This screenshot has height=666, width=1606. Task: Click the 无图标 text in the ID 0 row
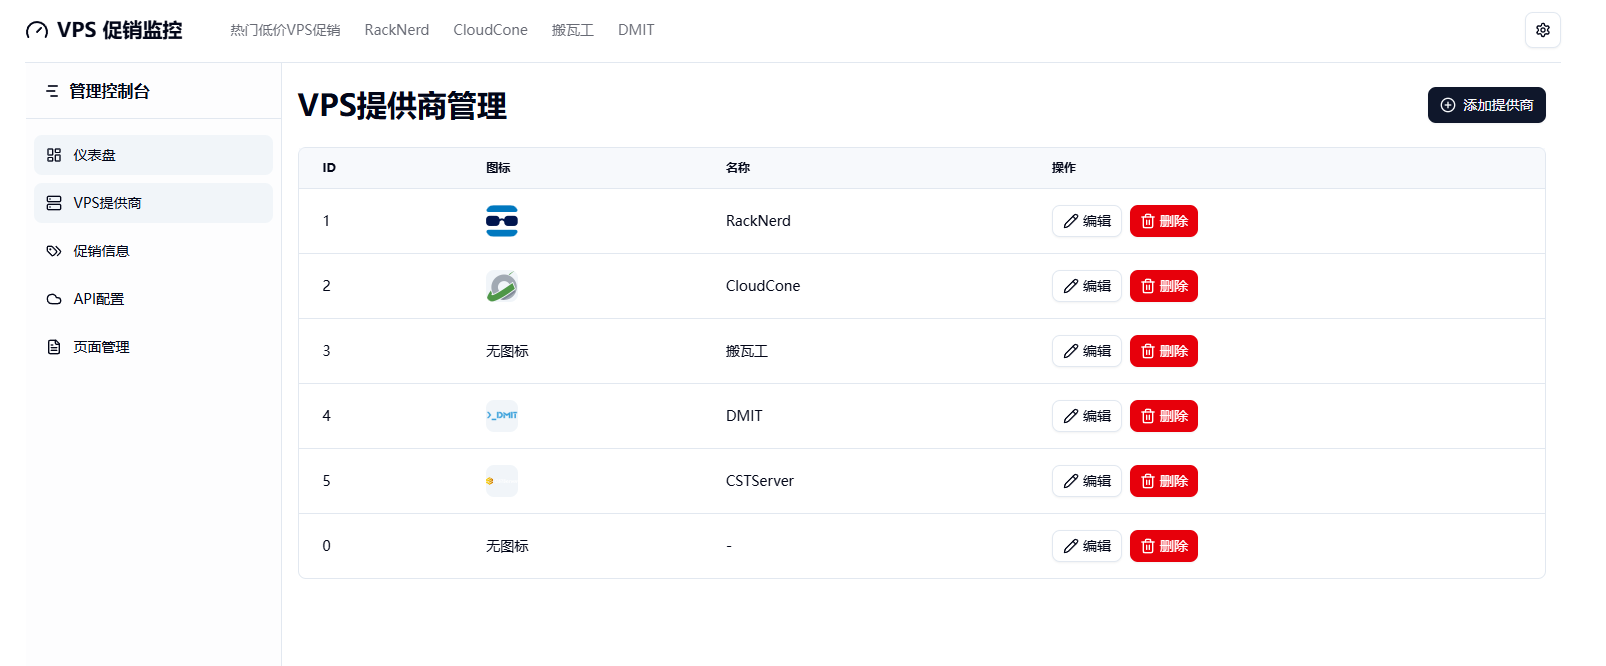pyautogui.click(x=507, y=546)
